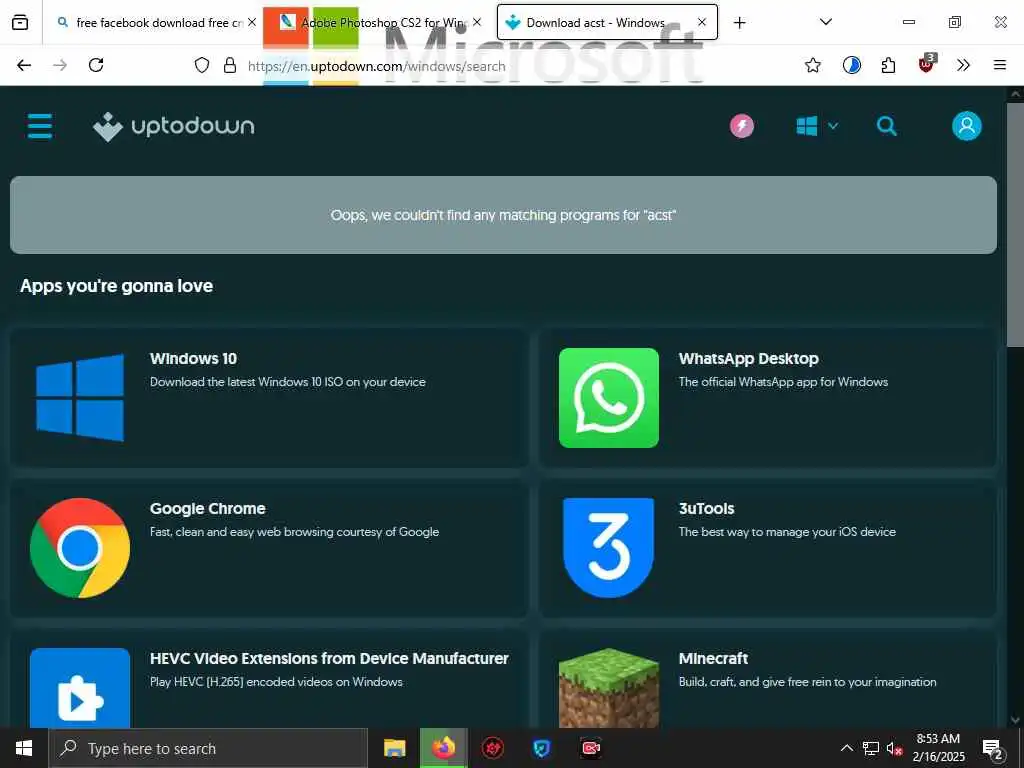
Task: Click the scrollbar down arrow
Action: [1016, 720]
